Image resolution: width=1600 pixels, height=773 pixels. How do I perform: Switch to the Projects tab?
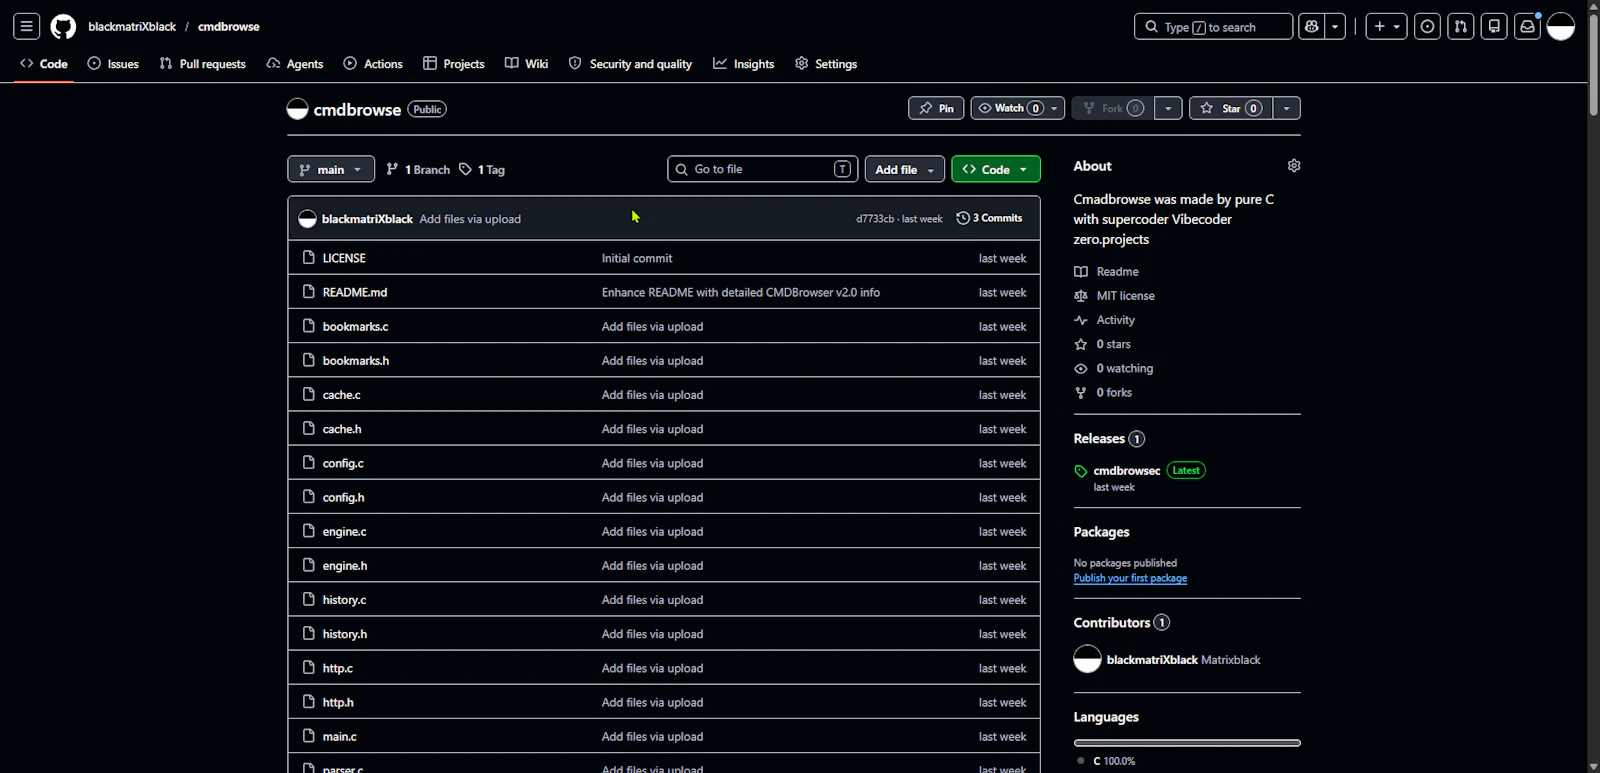(454, 64)
